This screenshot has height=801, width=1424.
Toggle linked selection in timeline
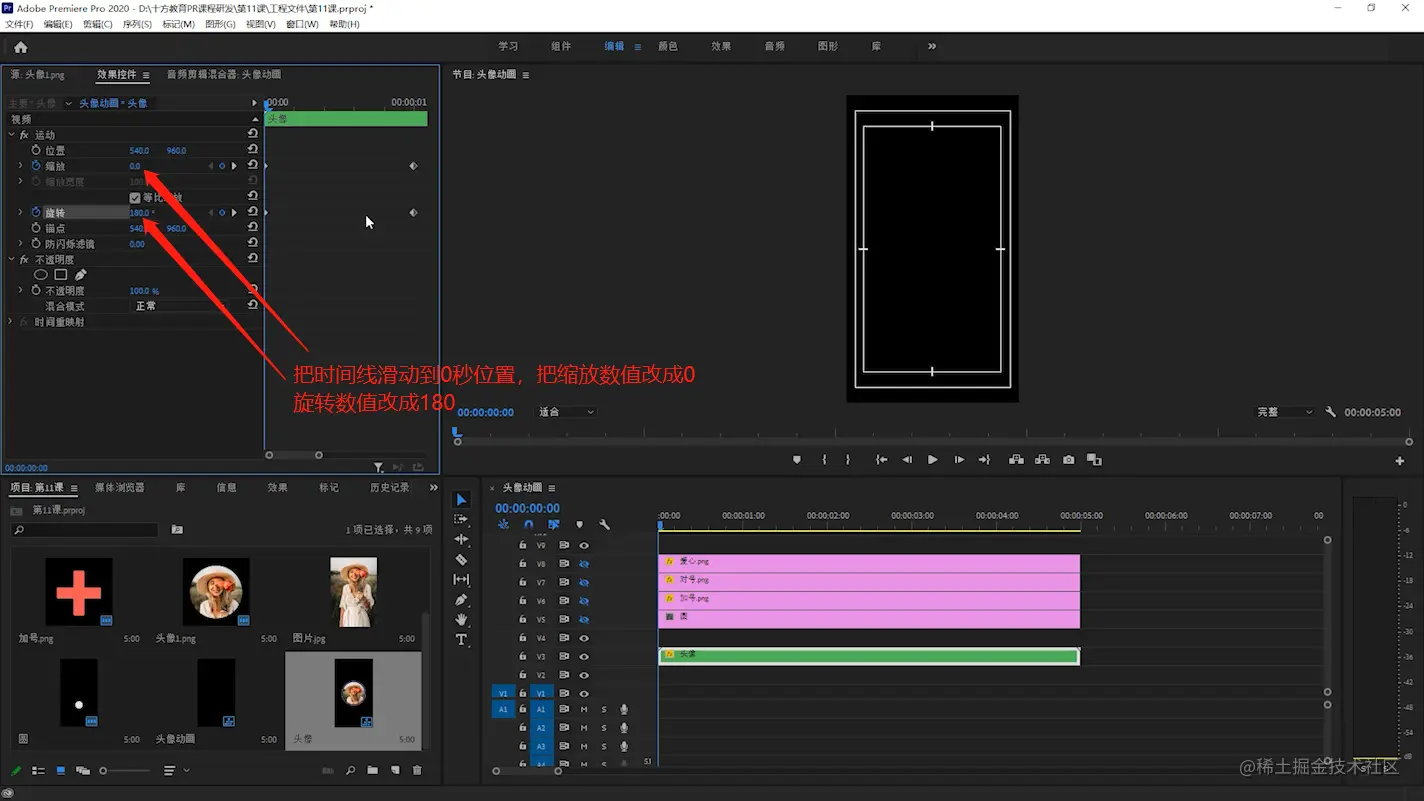click(x=554, y=524)
